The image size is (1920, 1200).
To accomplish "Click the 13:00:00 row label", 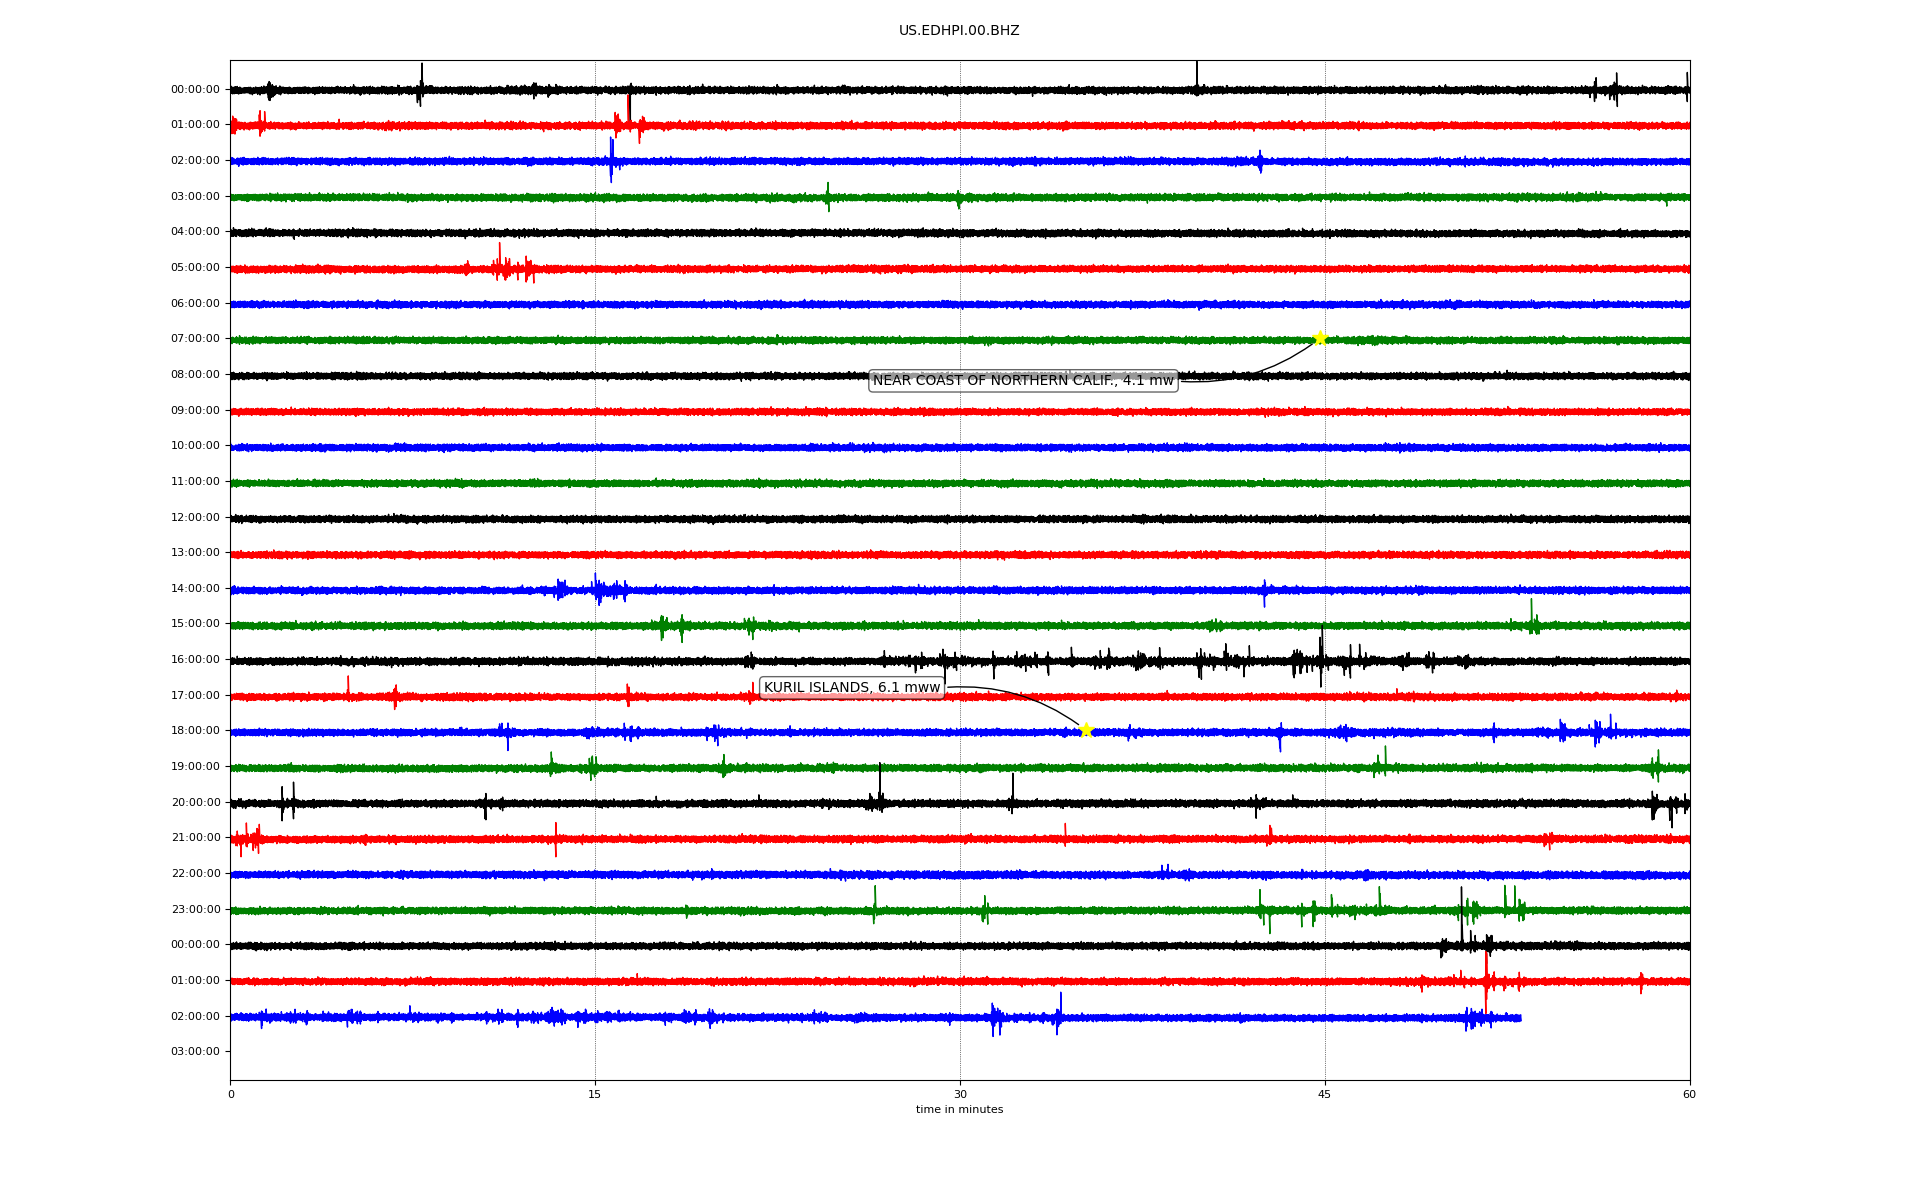I will pyautogui.click(x=195, y=552).
